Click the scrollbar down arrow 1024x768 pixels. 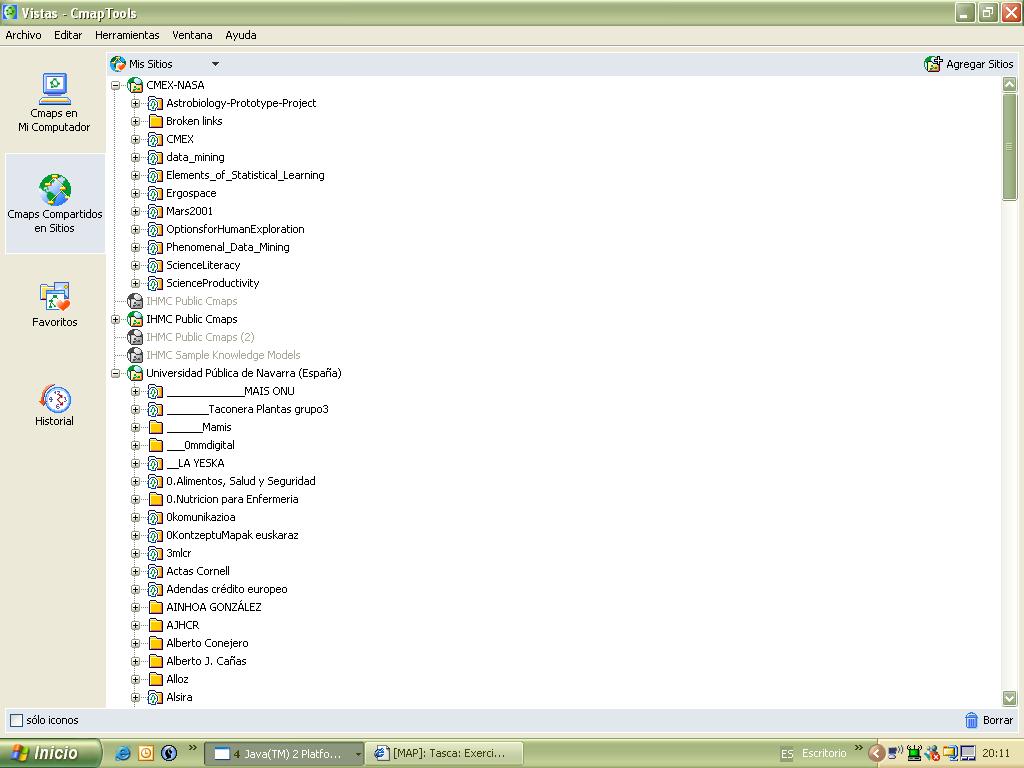tap(1009, 698)
